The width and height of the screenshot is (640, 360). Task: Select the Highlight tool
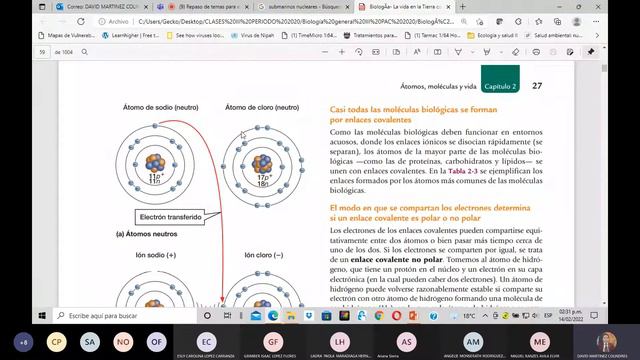487,52
